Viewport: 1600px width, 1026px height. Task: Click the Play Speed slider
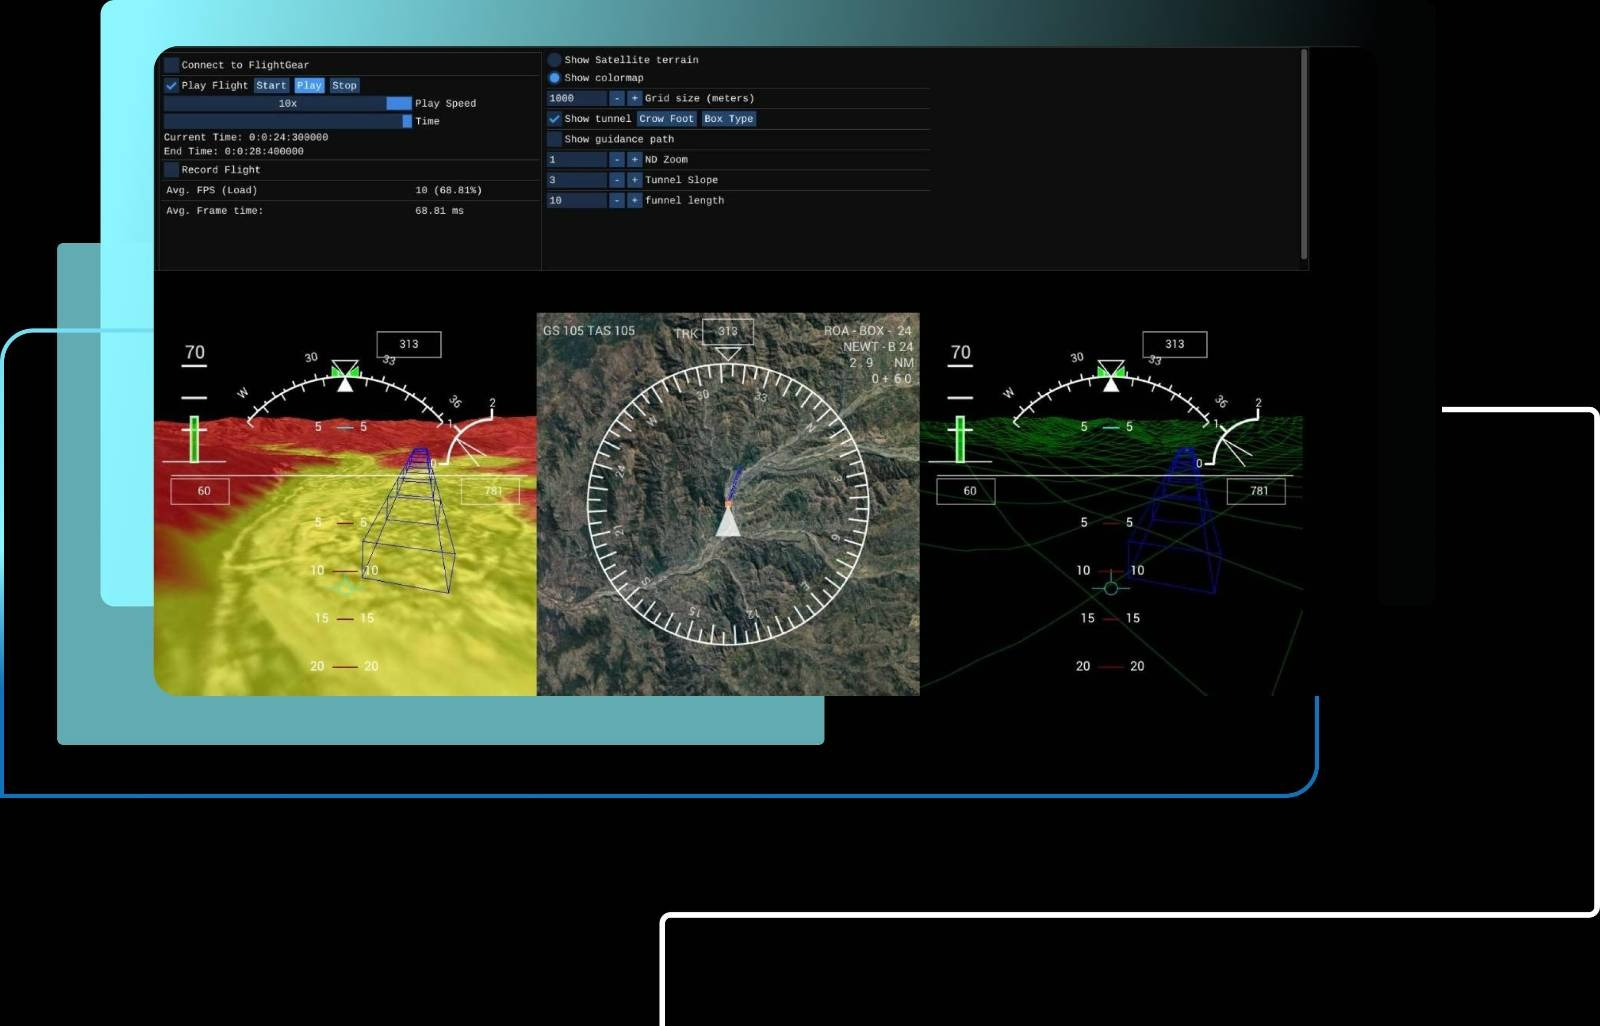pos(287,103)
